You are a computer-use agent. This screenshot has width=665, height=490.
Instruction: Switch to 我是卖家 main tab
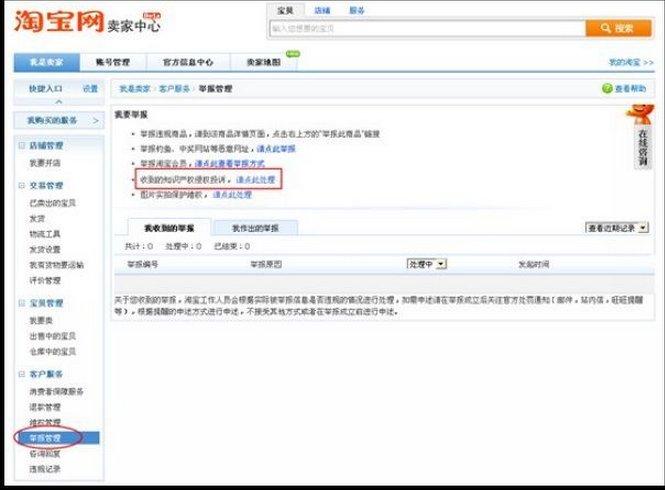coord(47,62)
